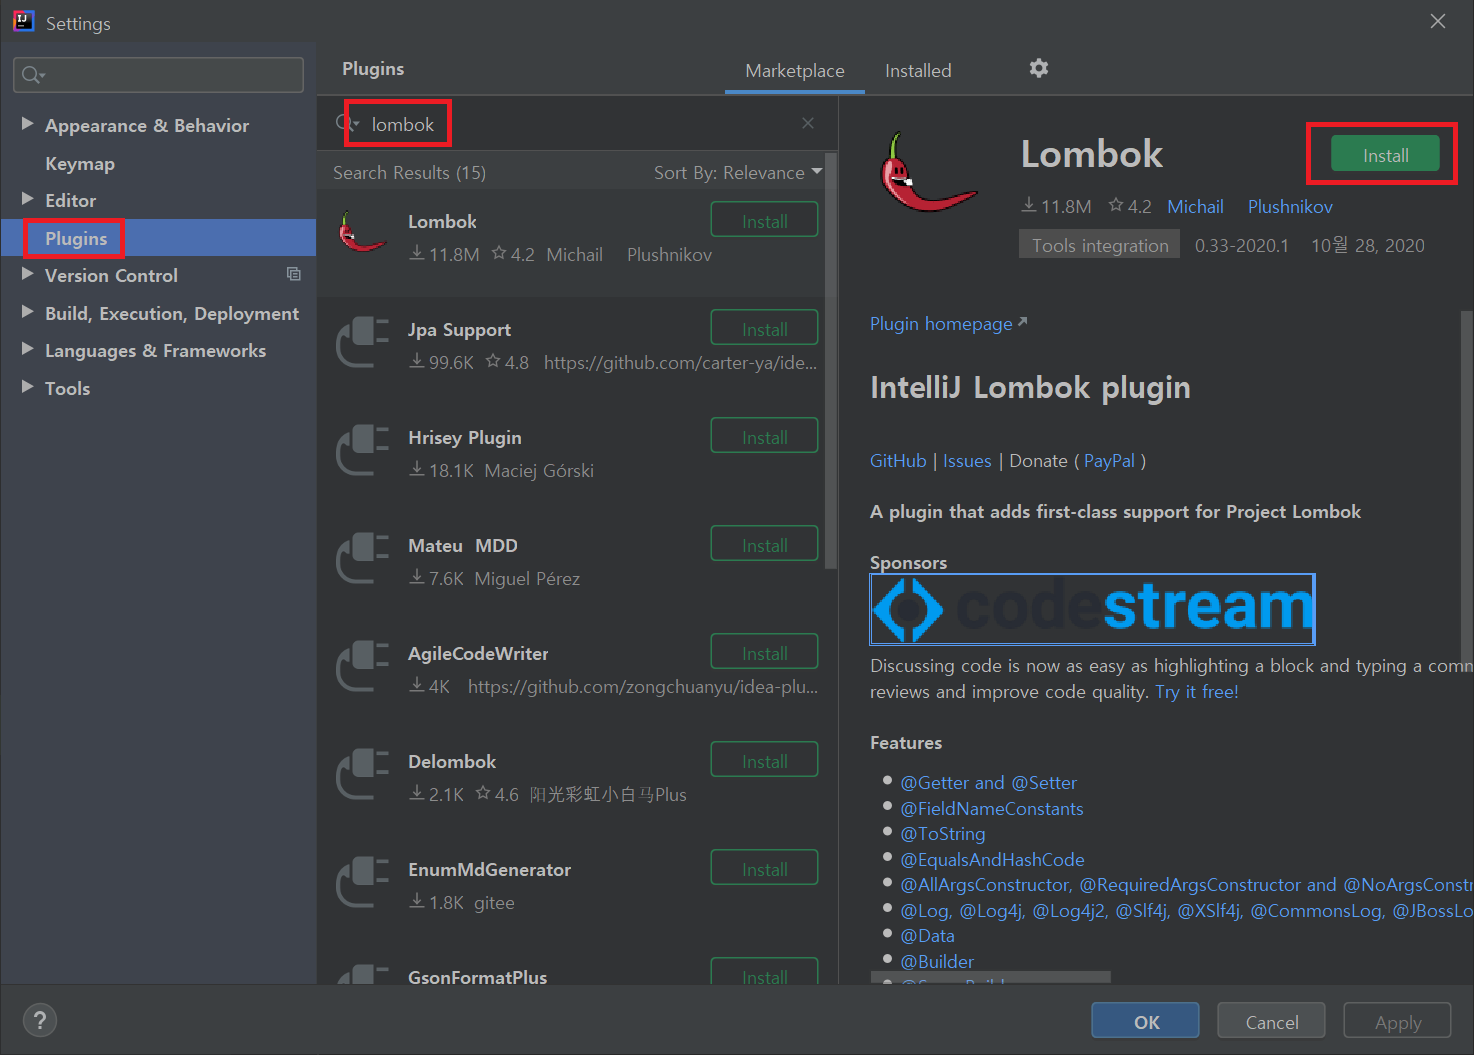
Task: Click the OK button
Action: pos(1146,1021)
